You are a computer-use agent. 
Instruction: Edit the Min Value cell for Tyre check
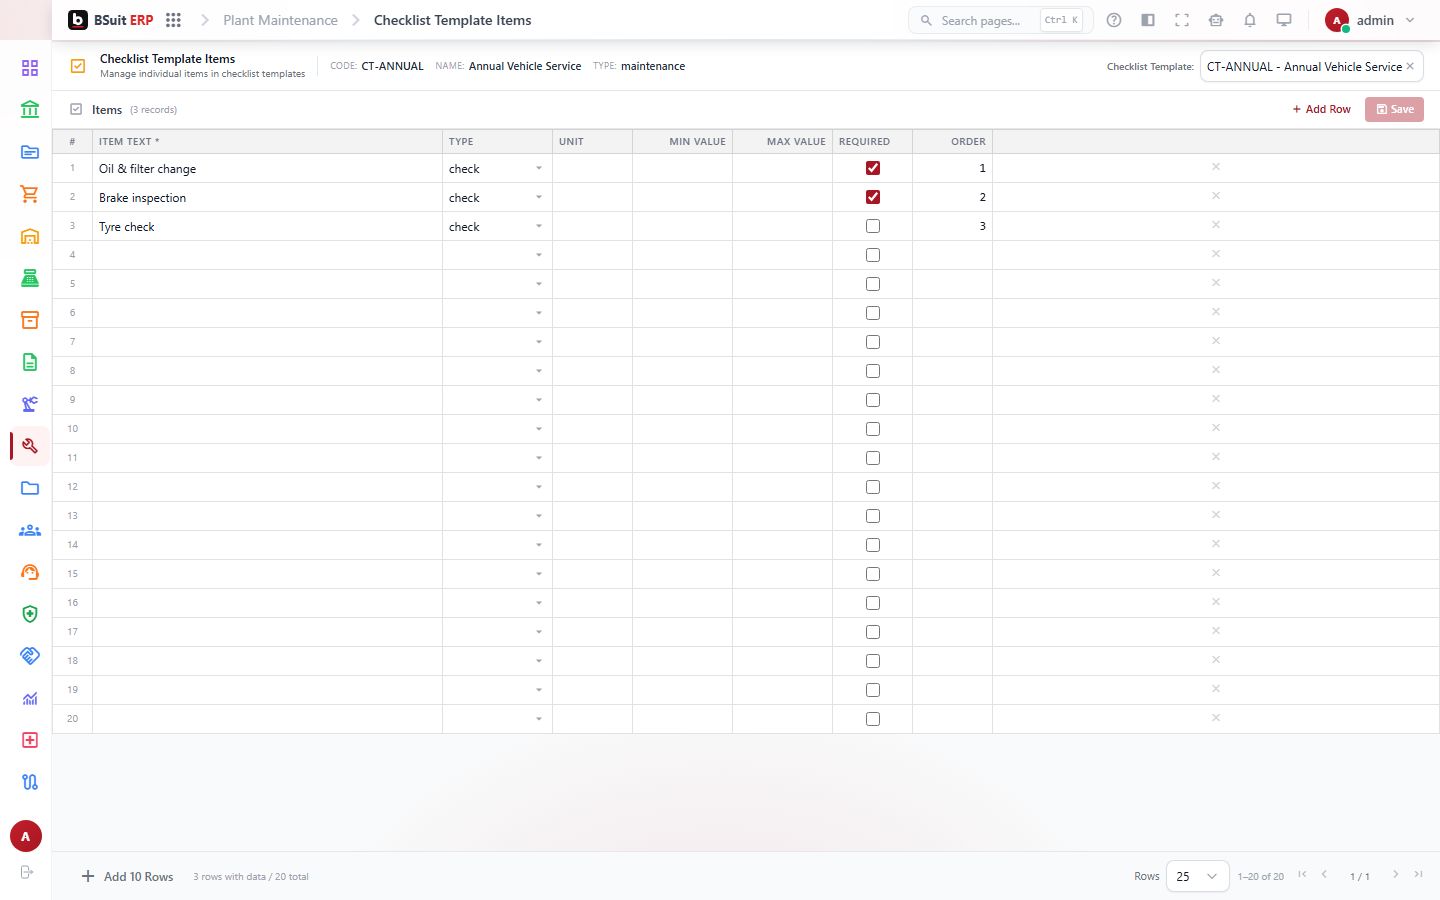pos(682,226)
